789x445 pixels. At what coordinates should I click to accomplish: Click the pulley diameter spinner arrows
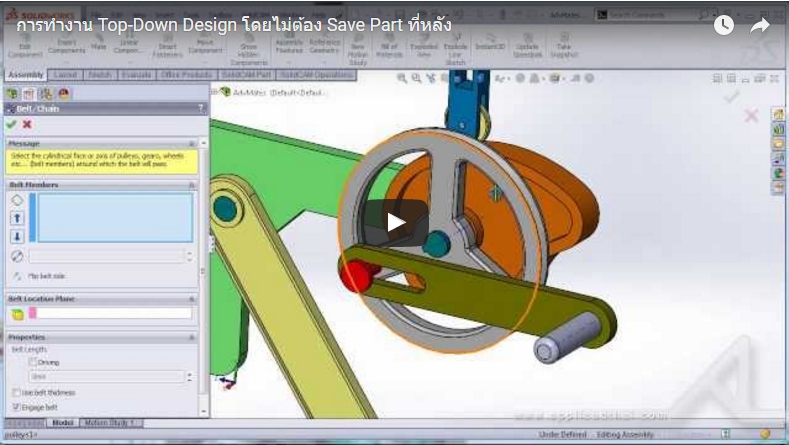coord(189,256)
